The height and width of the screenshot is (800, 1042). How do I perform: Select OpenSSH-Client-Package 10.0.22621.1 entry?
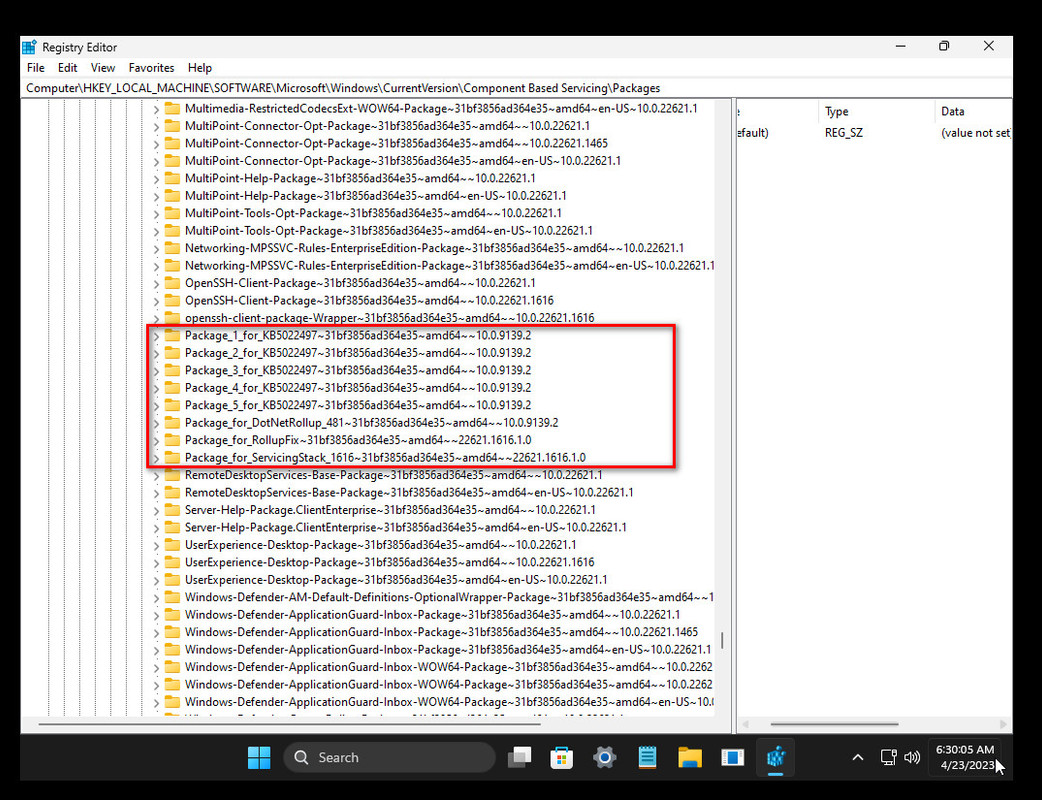[x=360, y=283]
